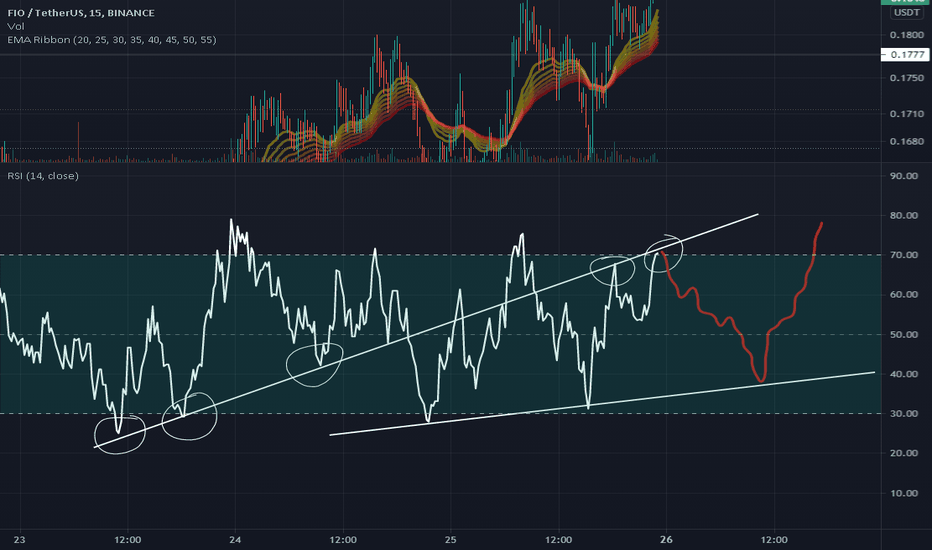Click the 50.00 RSI axis label

[x=904, y=335]
